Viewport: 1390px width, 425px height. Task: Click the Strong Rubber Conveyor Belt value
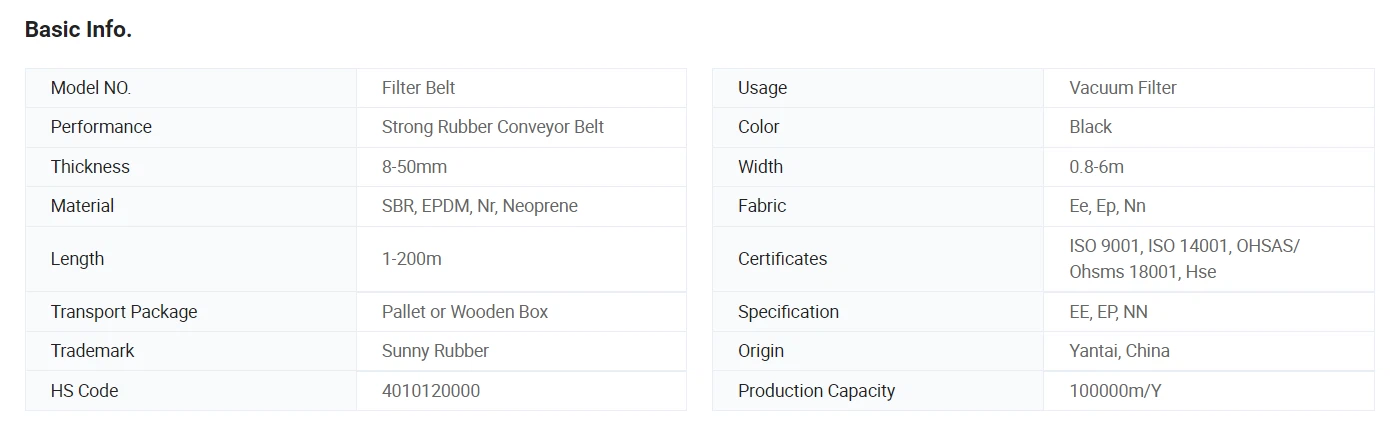pyautogui.click(x=493, y=127)
